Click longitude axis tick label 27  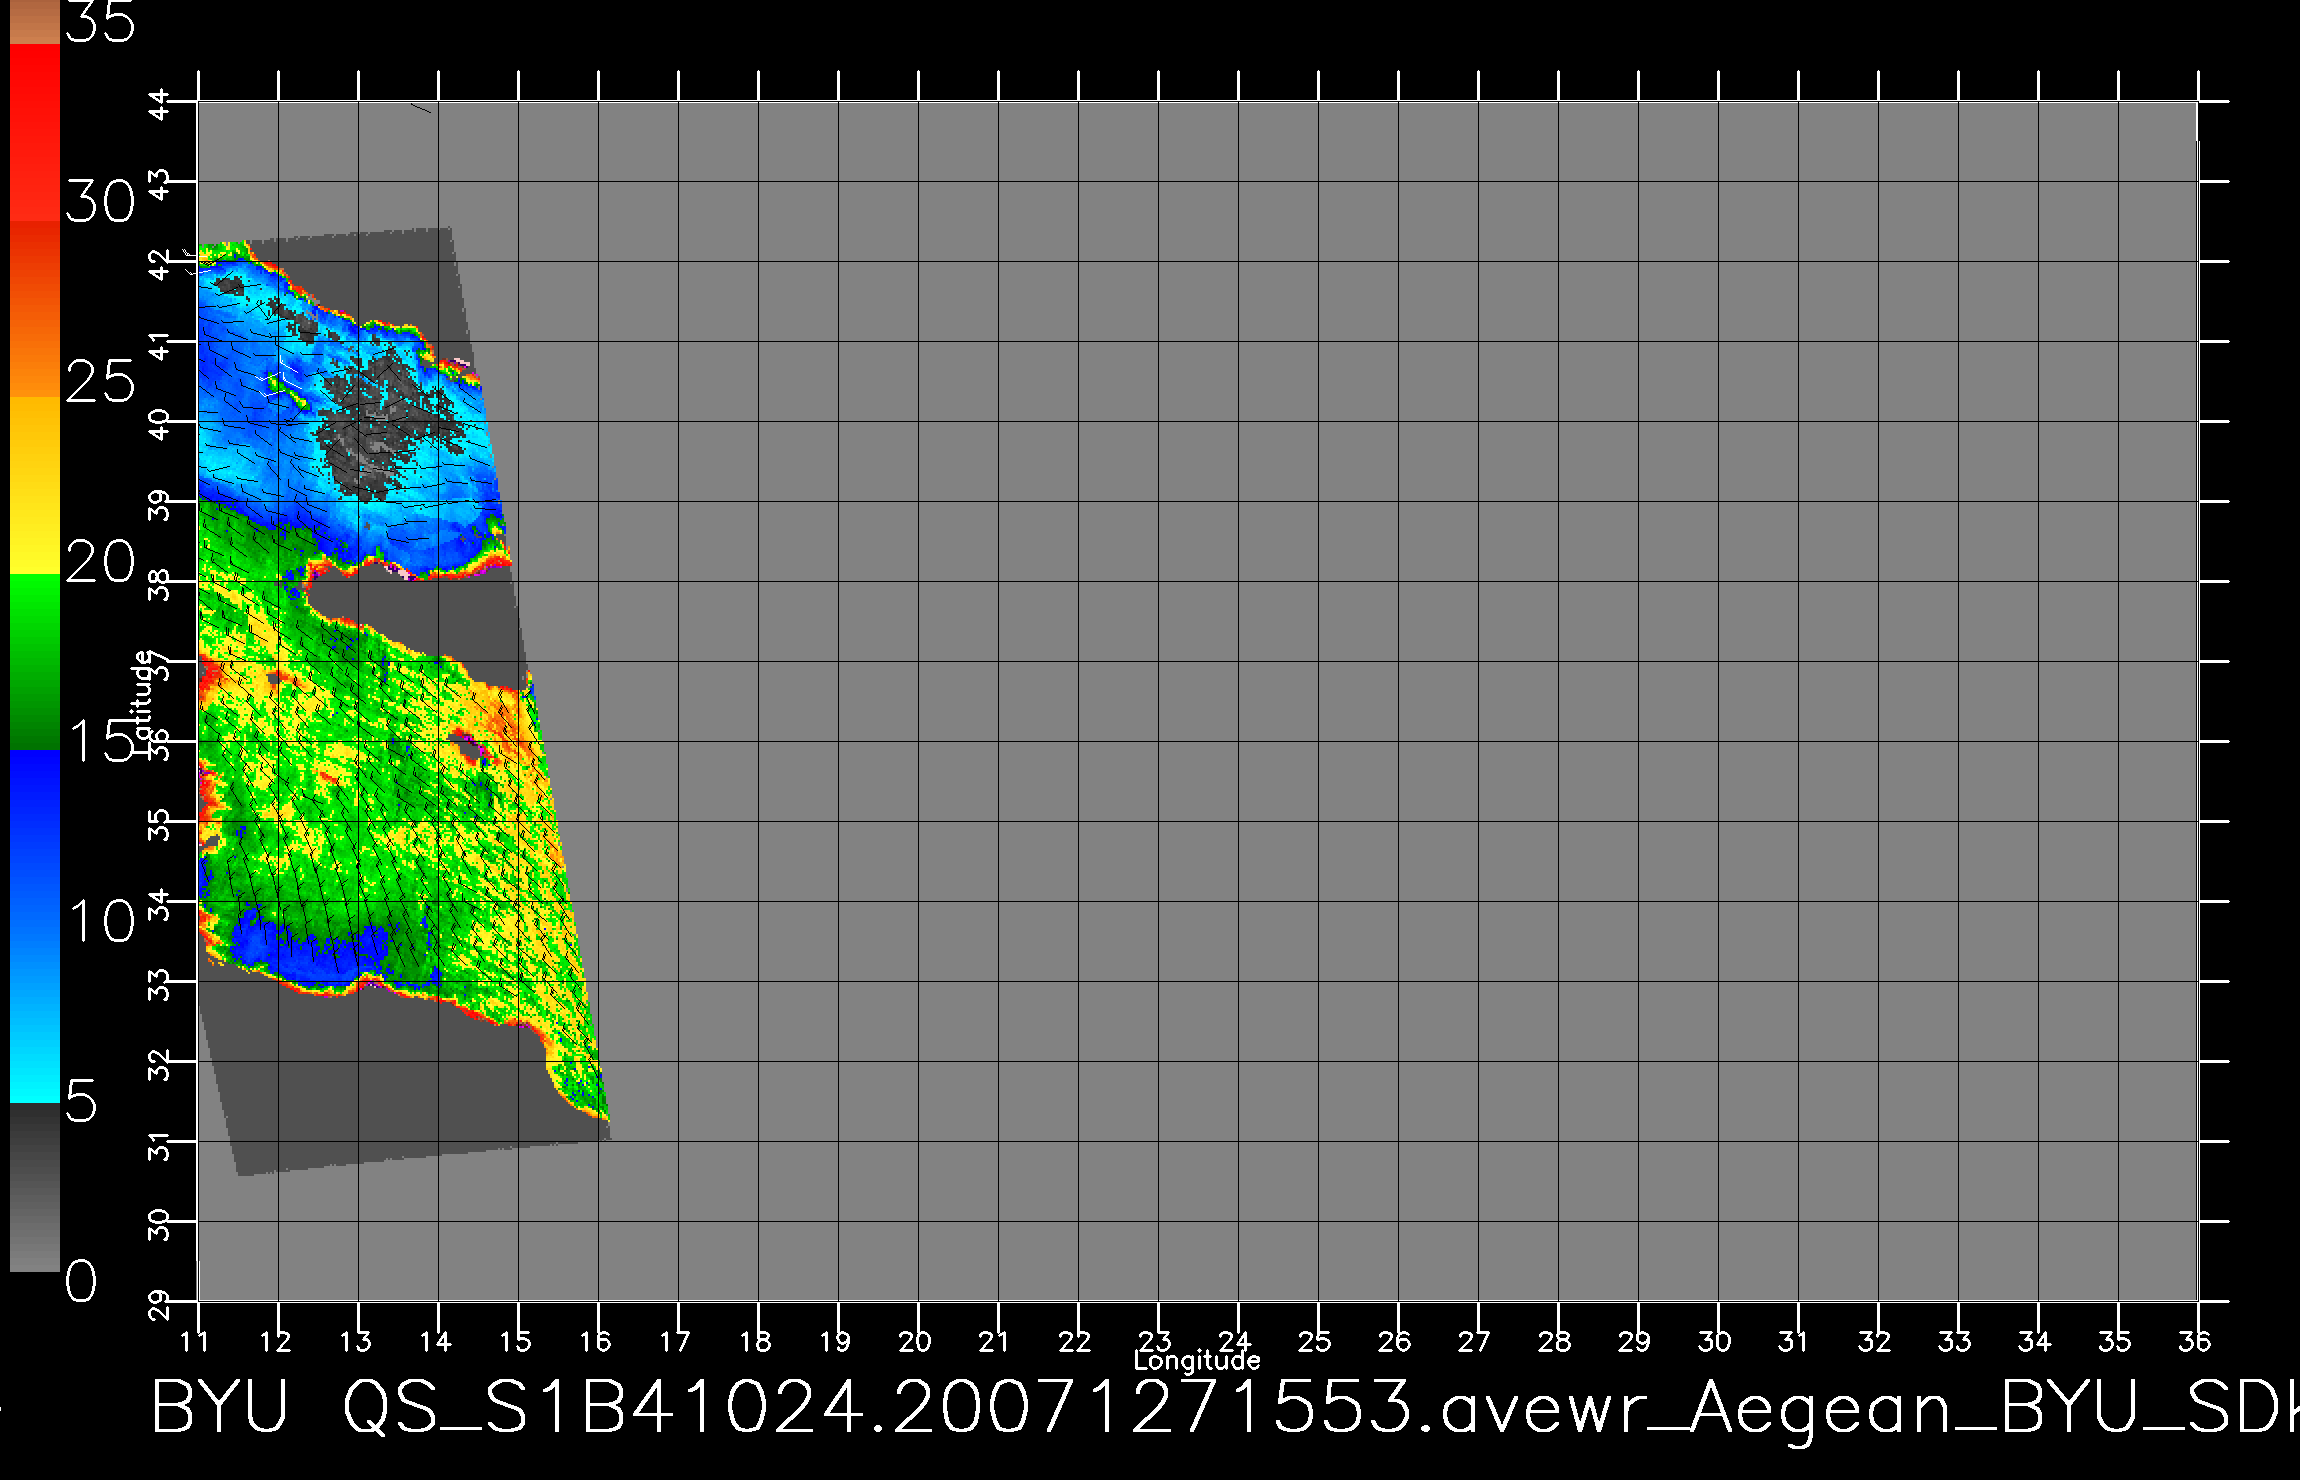point(1475,1341)
